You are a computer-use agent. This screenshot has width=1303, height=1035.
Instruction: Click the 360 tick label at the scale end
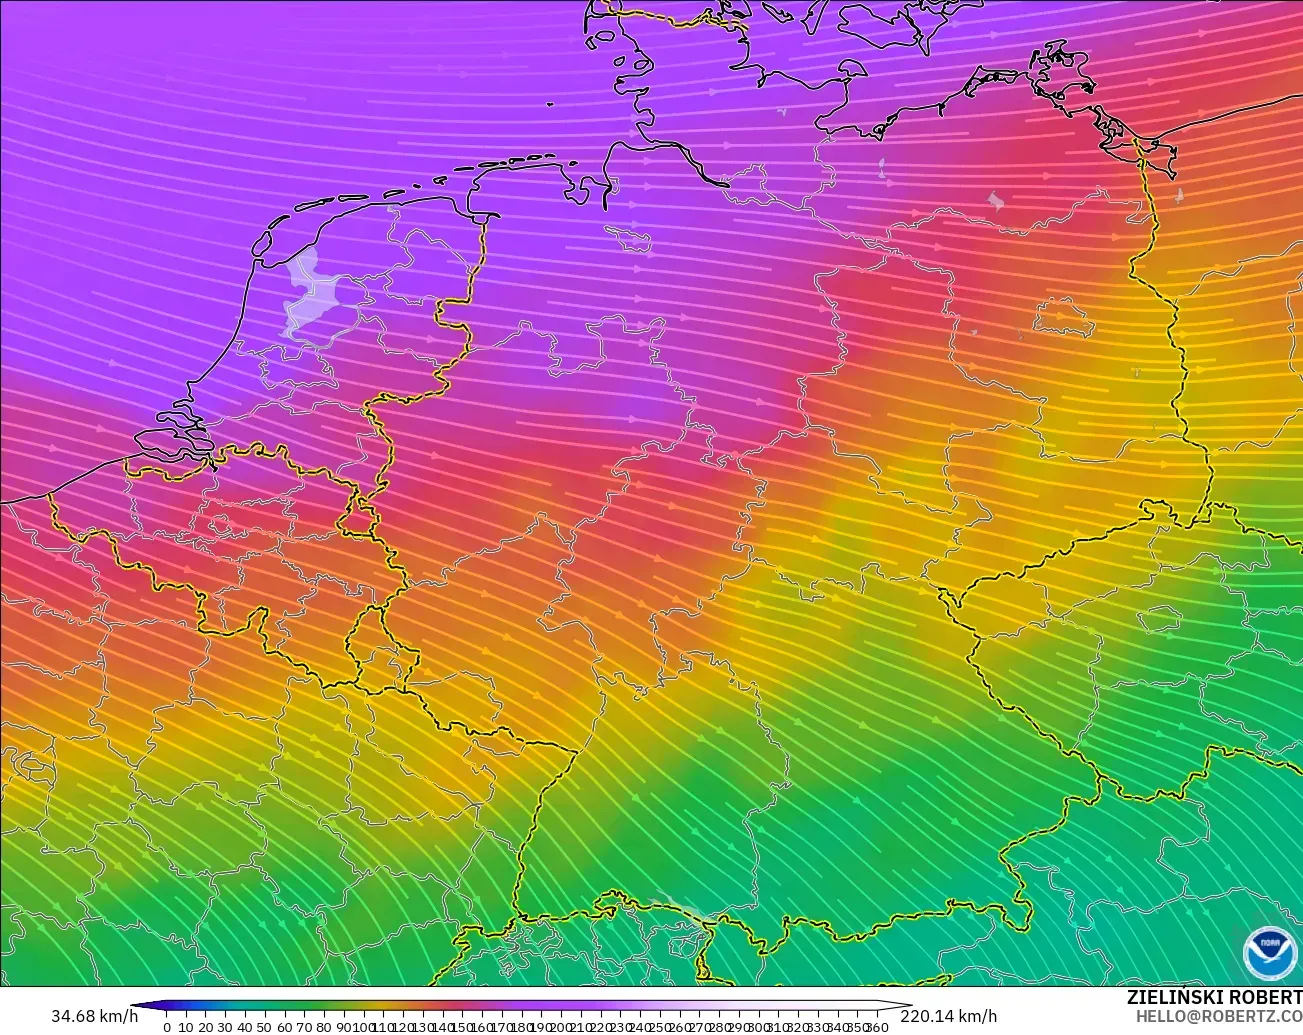point(878,1028)
